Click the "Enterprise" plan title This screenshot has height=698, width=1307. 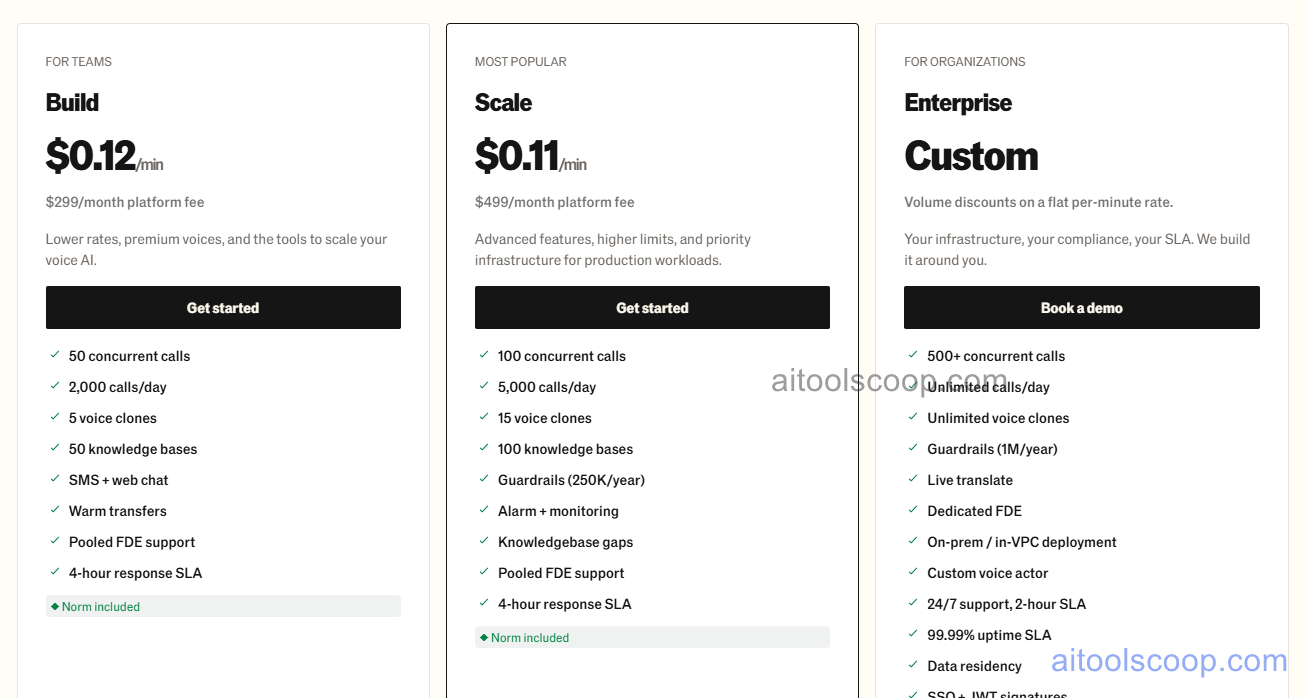pyautogui.click(x=958, y=102)
